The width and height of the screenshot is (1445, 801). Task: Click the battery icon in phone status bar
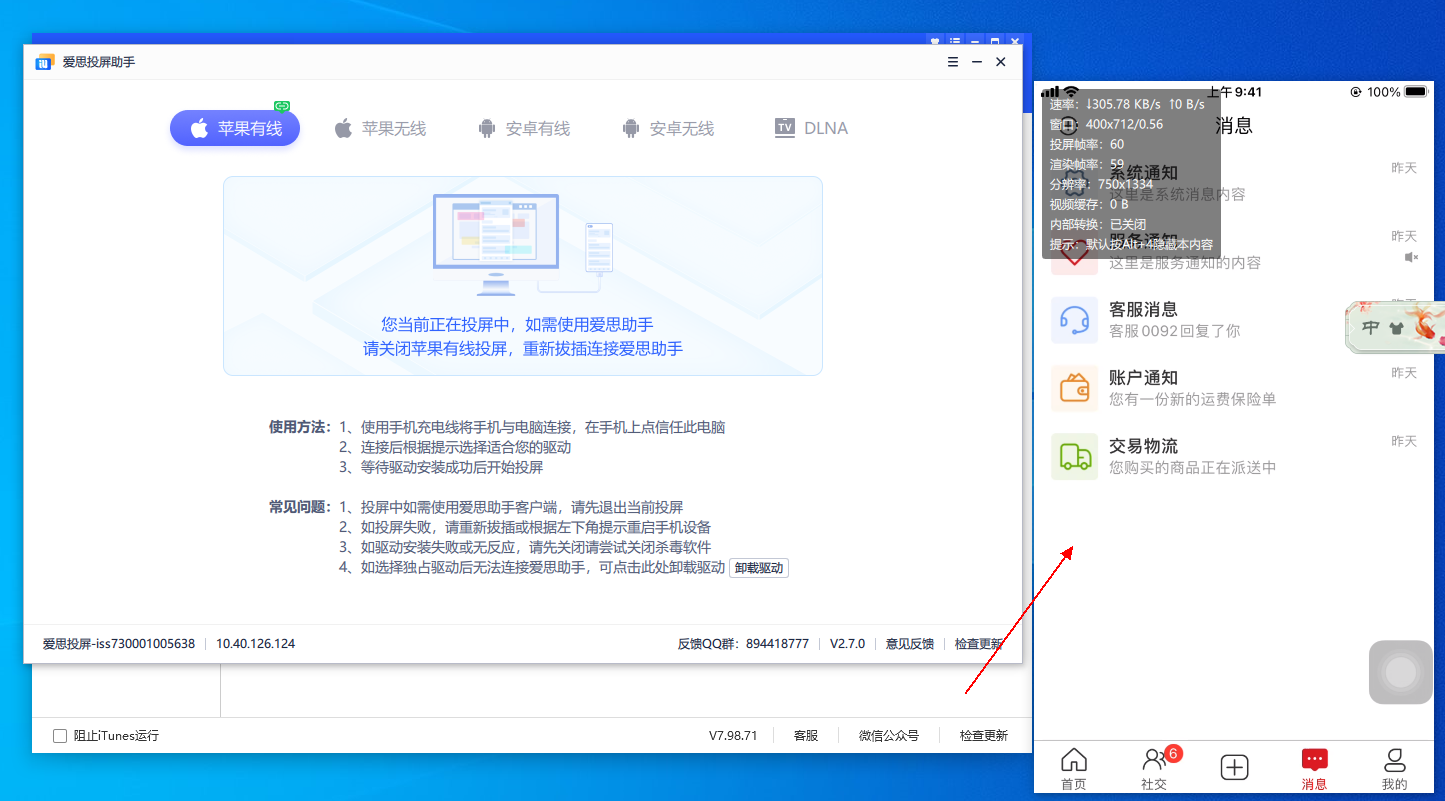[x=1417, y=92]
